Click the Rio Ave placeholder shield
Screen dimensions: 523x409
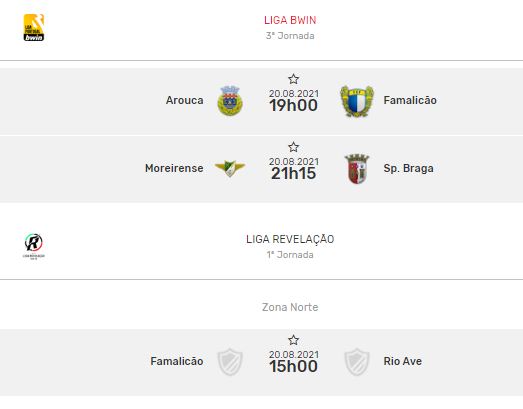pos(357,362)
